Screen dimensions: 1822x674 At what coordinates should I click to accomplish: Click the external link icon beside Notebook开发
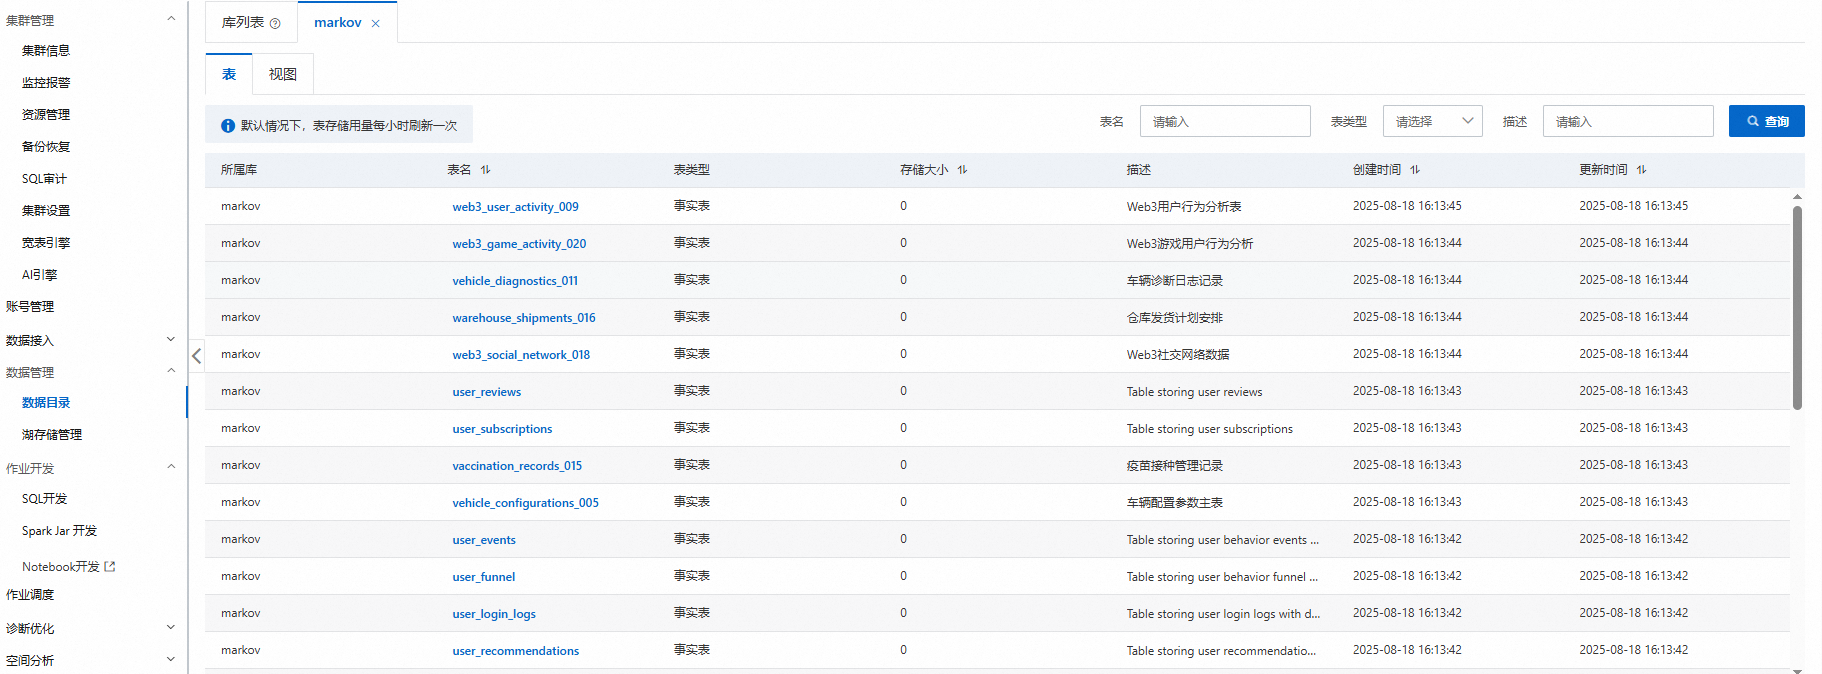tap(110, 566)
